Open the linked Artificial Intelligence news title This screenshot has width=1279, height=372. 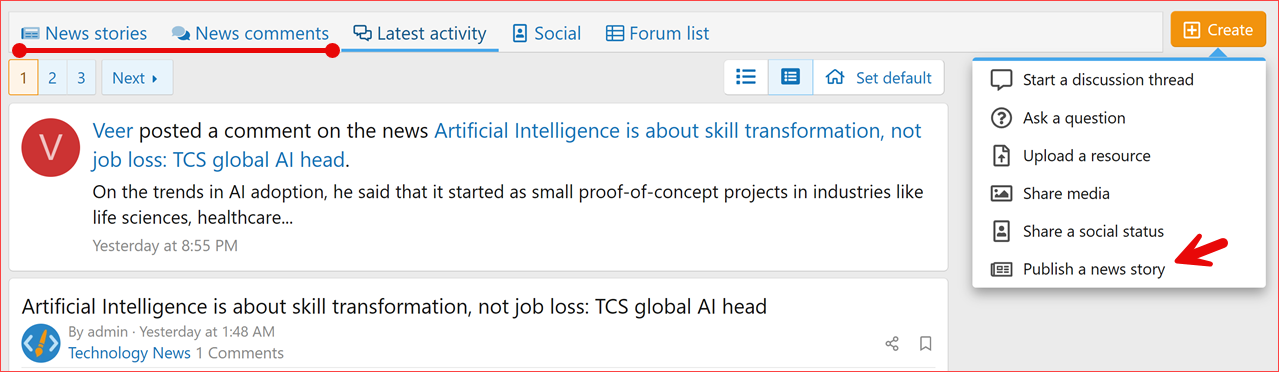tap(507, 146)
